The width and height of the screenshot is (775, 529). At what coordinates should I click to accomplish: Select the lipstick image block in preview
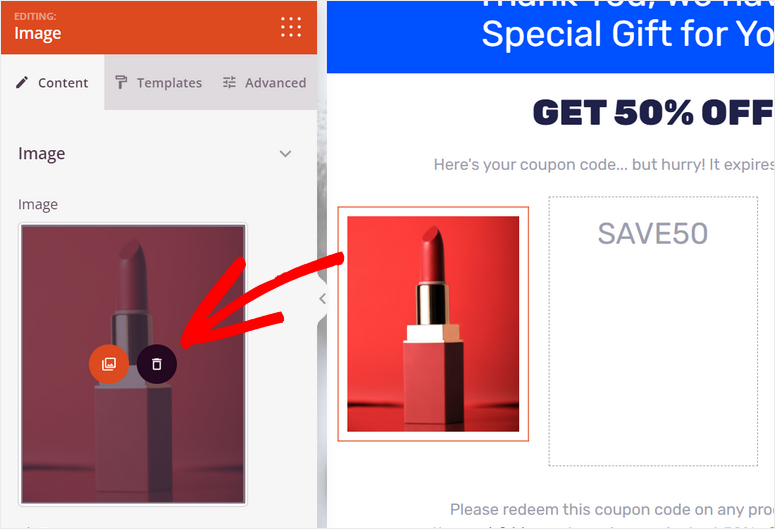(433, 324)
